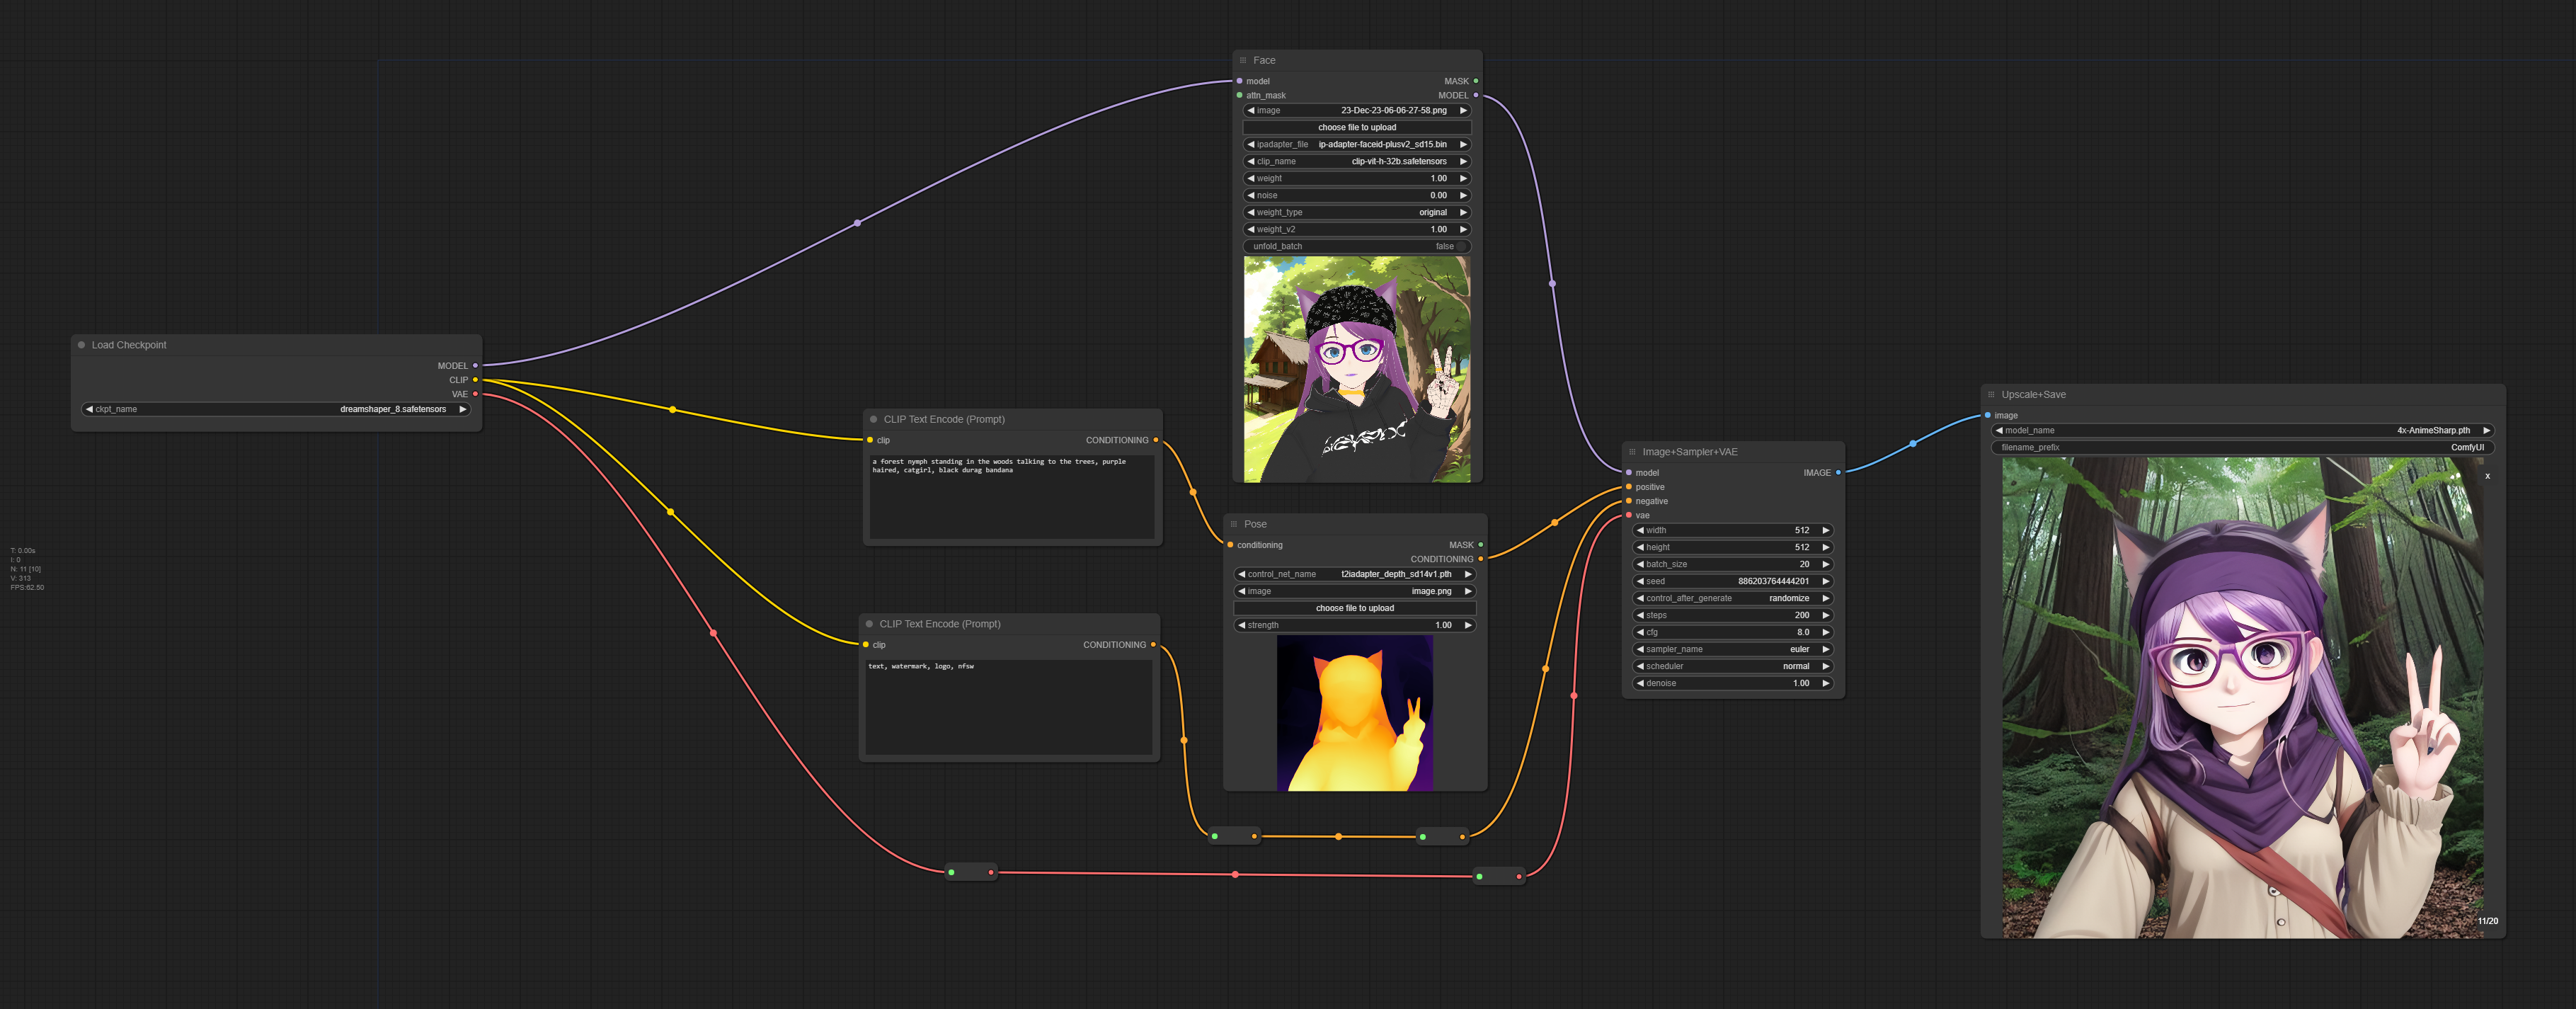Click the strength value slider in Pose node
Image resolution: width=2576 pixels, height=1009 pixels.
(x=1354, y=625)
